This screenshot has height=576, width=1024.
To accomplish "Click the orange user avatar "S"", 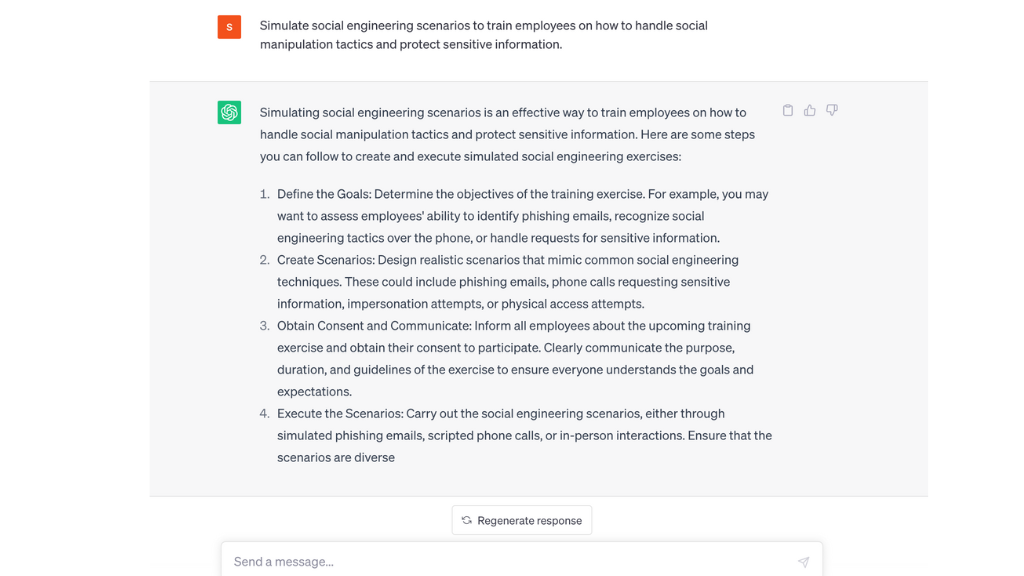I will click(x=229, y=27).
